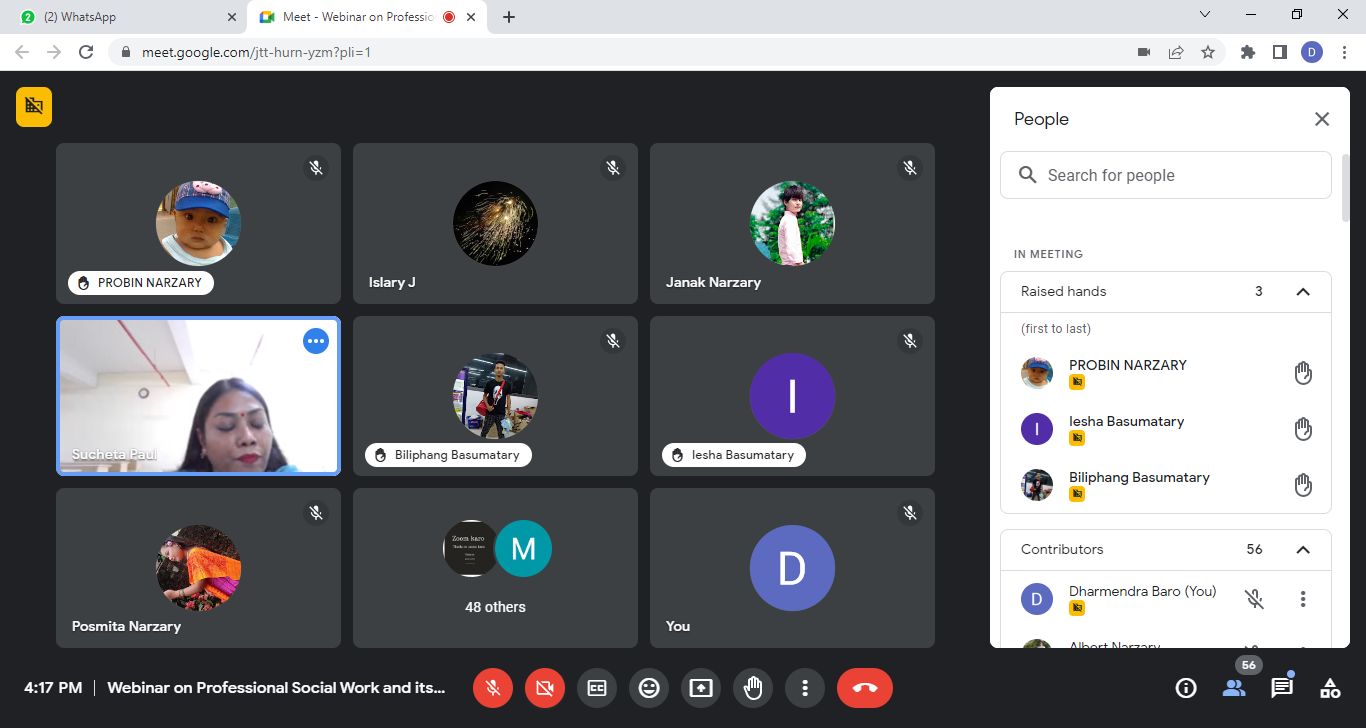Click the yellow presentation-off badge top left

(x=34, y=107)
